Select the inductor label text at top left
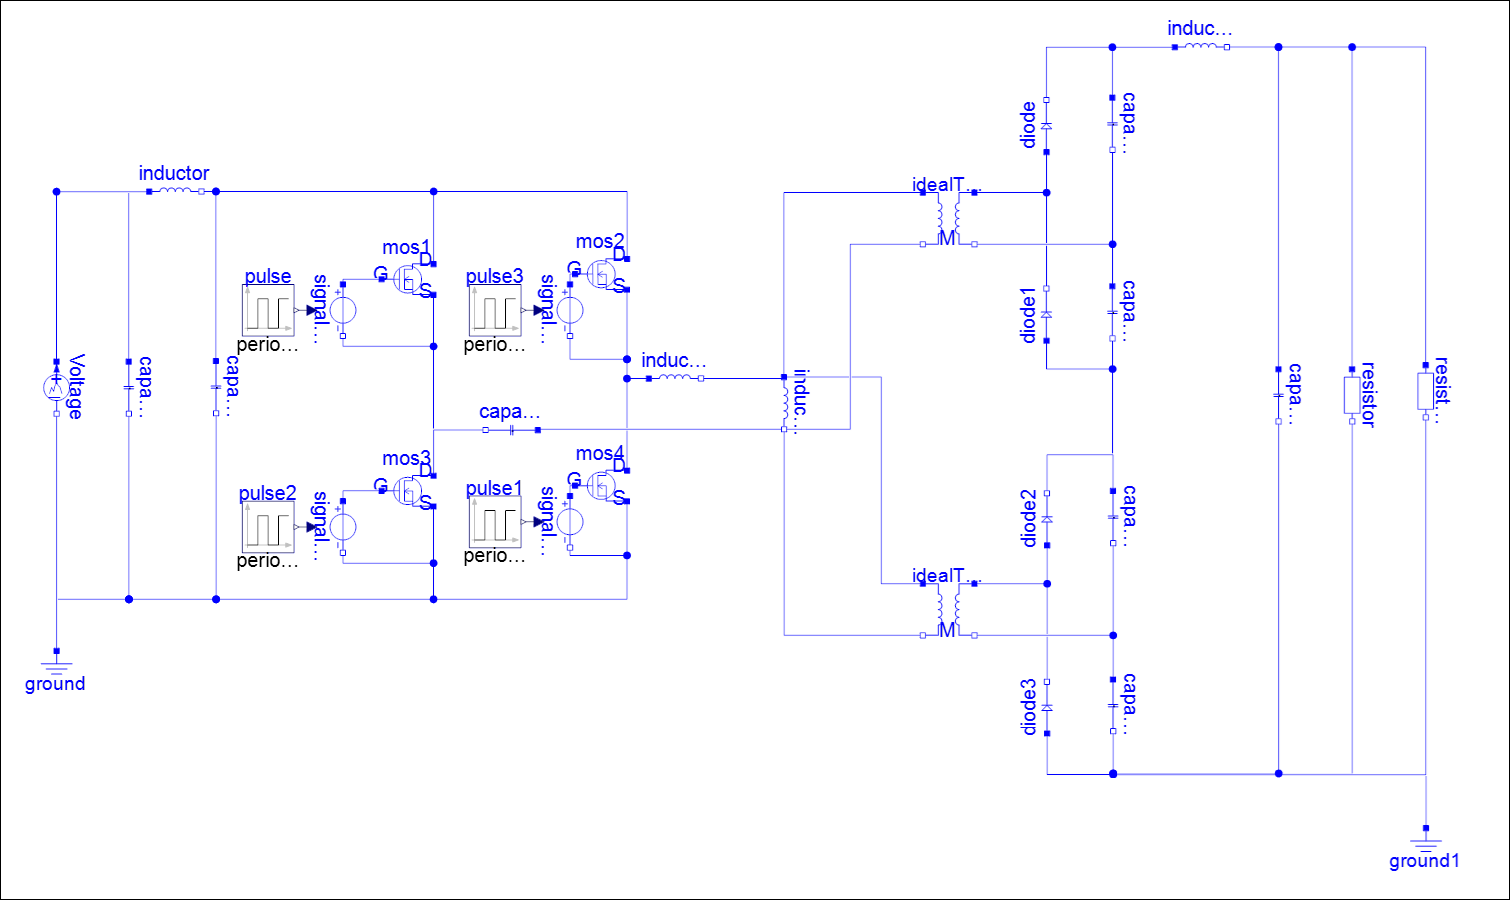The height and width of the screenshot is (900, 1510). tap(174, 173)
